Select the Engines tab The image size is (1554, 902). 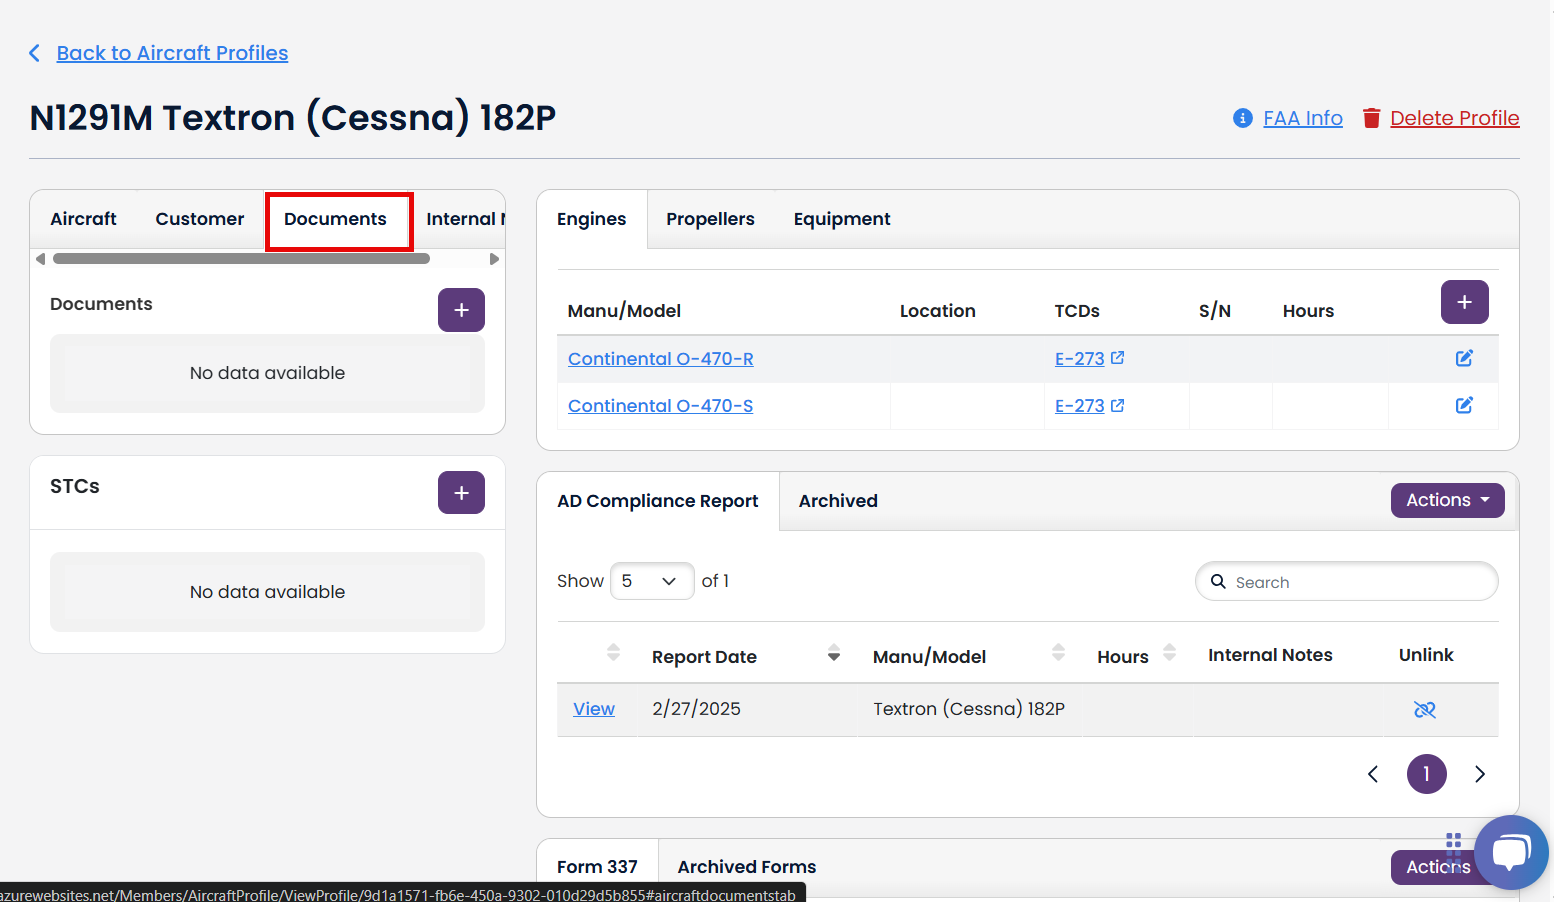tap(592, 219)
